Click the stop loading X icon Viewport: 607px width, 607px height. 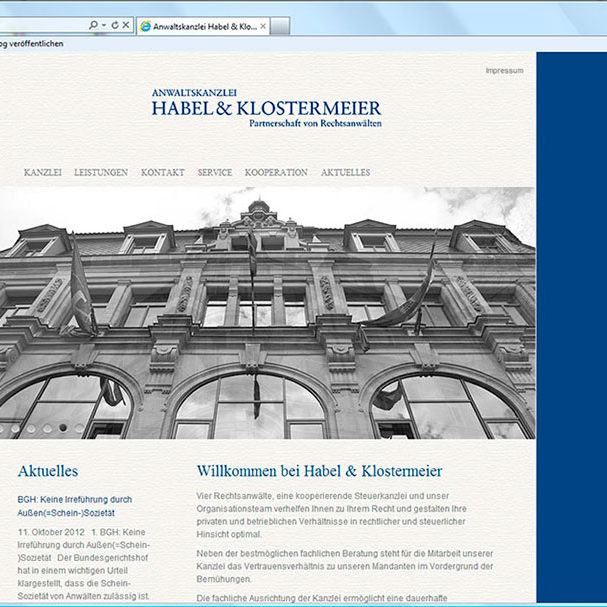tap(126, 24)
